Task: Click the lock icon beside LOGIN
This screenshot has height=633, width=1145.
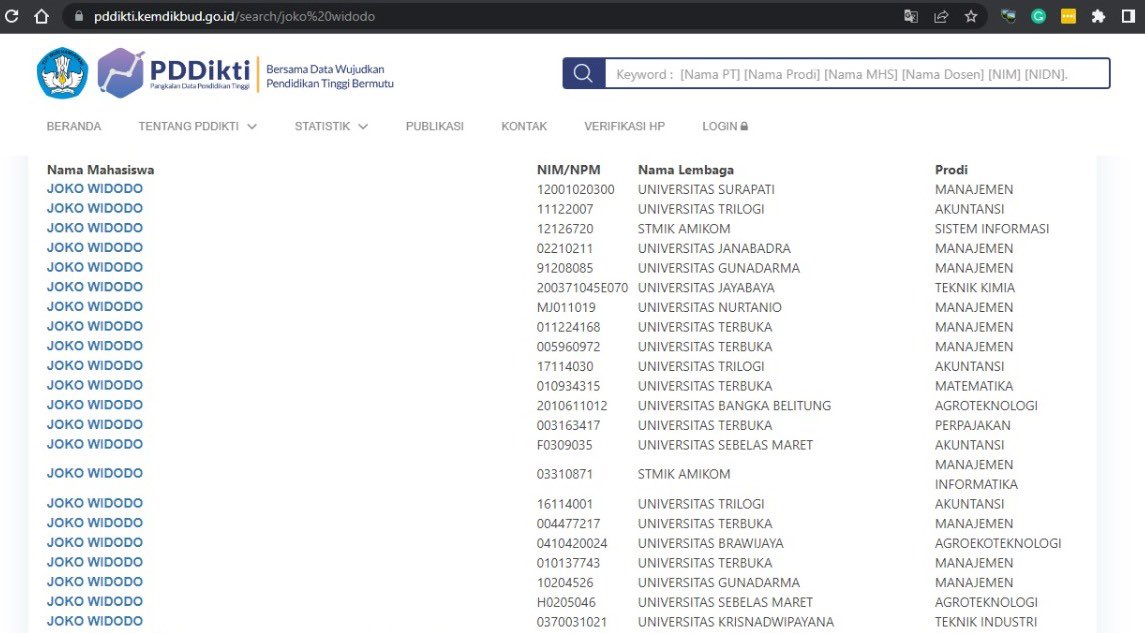Action: pos(744,126)
